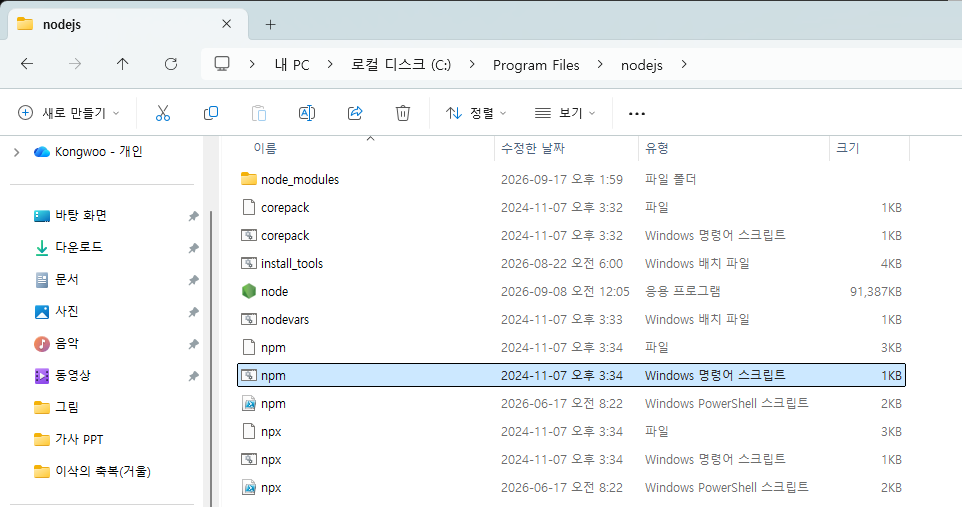Unpin 동영상 using its pin icon

coord(193,376)
